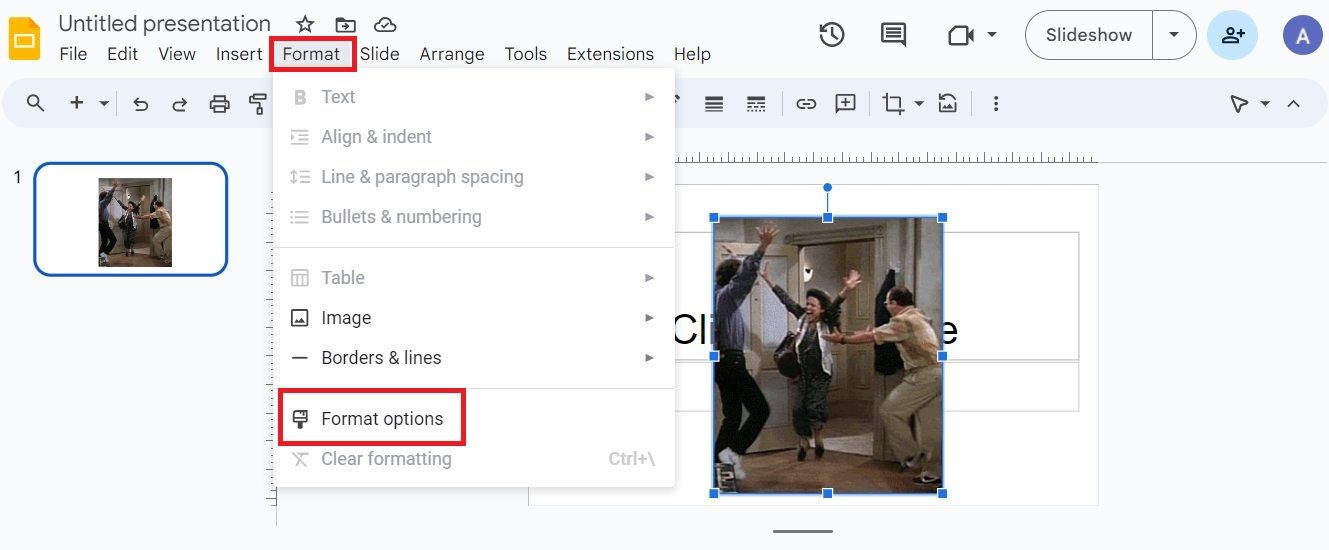Open the View menu
The height and width of the screenshot is (550, 1329).
click(x=177, y=54)
